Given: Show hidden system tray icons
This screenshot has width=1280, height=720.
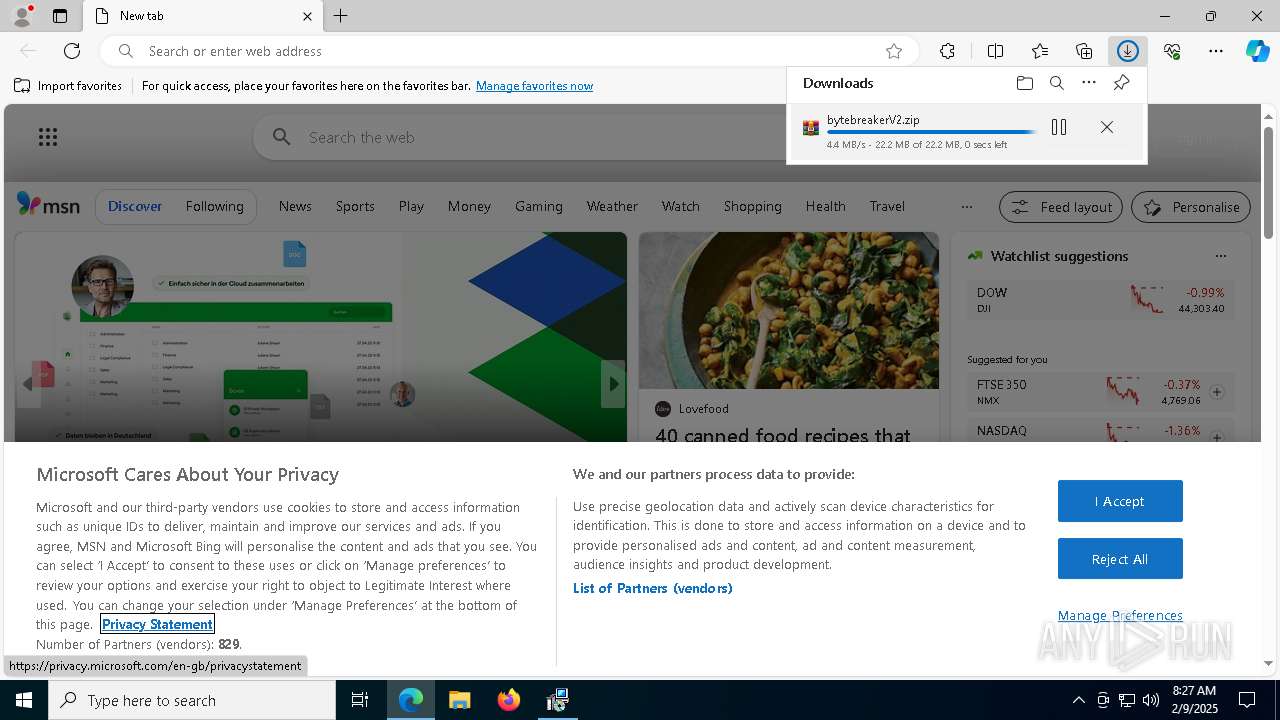Looking at the screenshot, I should point(1078,700).
